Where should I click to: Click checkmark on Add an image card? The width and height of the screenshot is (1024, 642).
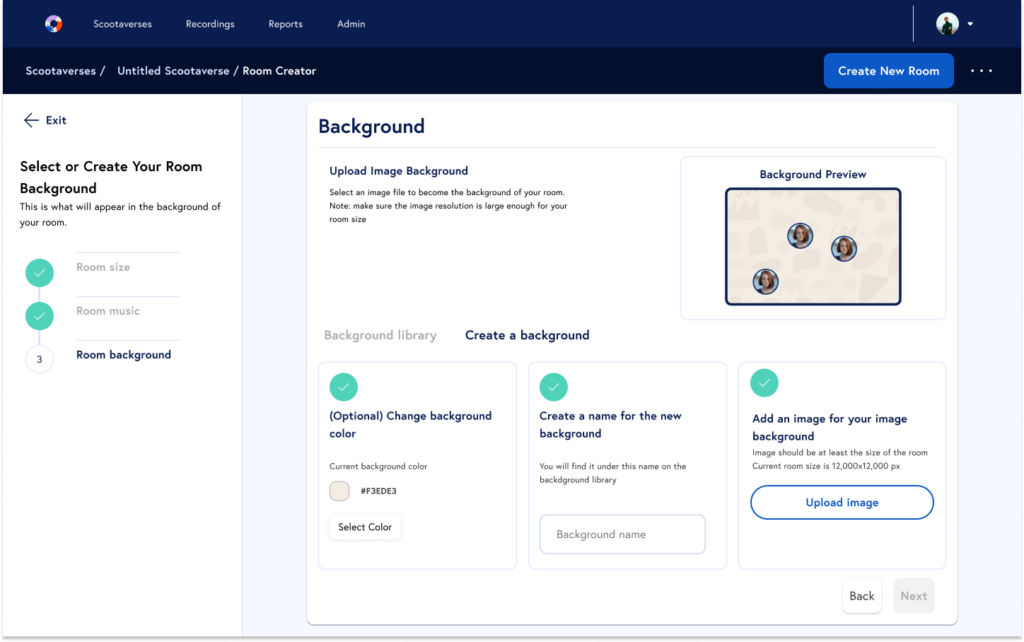point(764,382)
